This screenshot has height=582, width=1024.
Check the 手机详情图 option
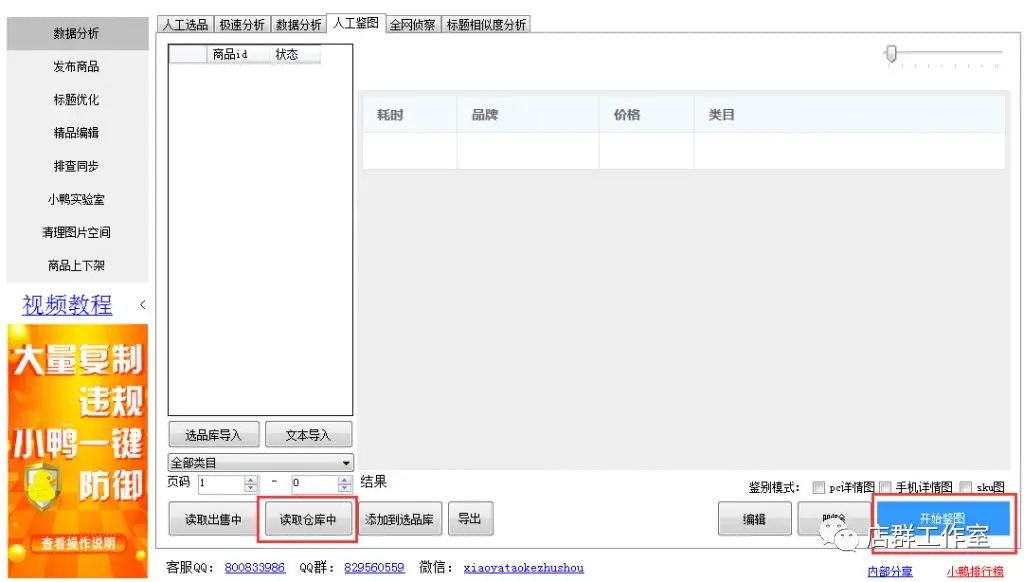(x=884, y=487)
